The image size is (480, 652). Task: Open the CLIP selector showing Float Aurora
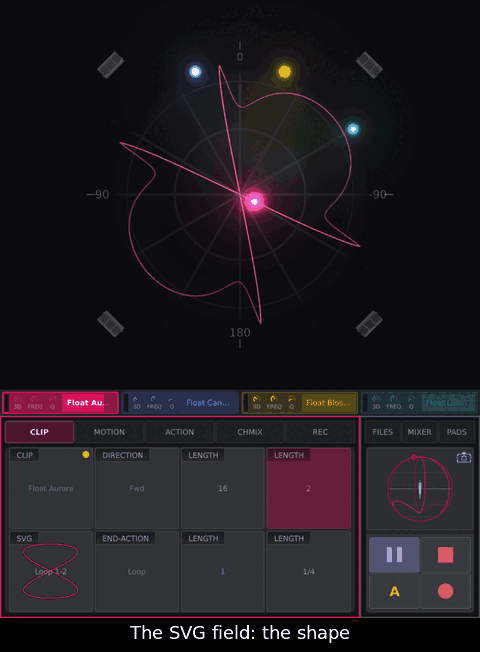(x=51, y=488)
